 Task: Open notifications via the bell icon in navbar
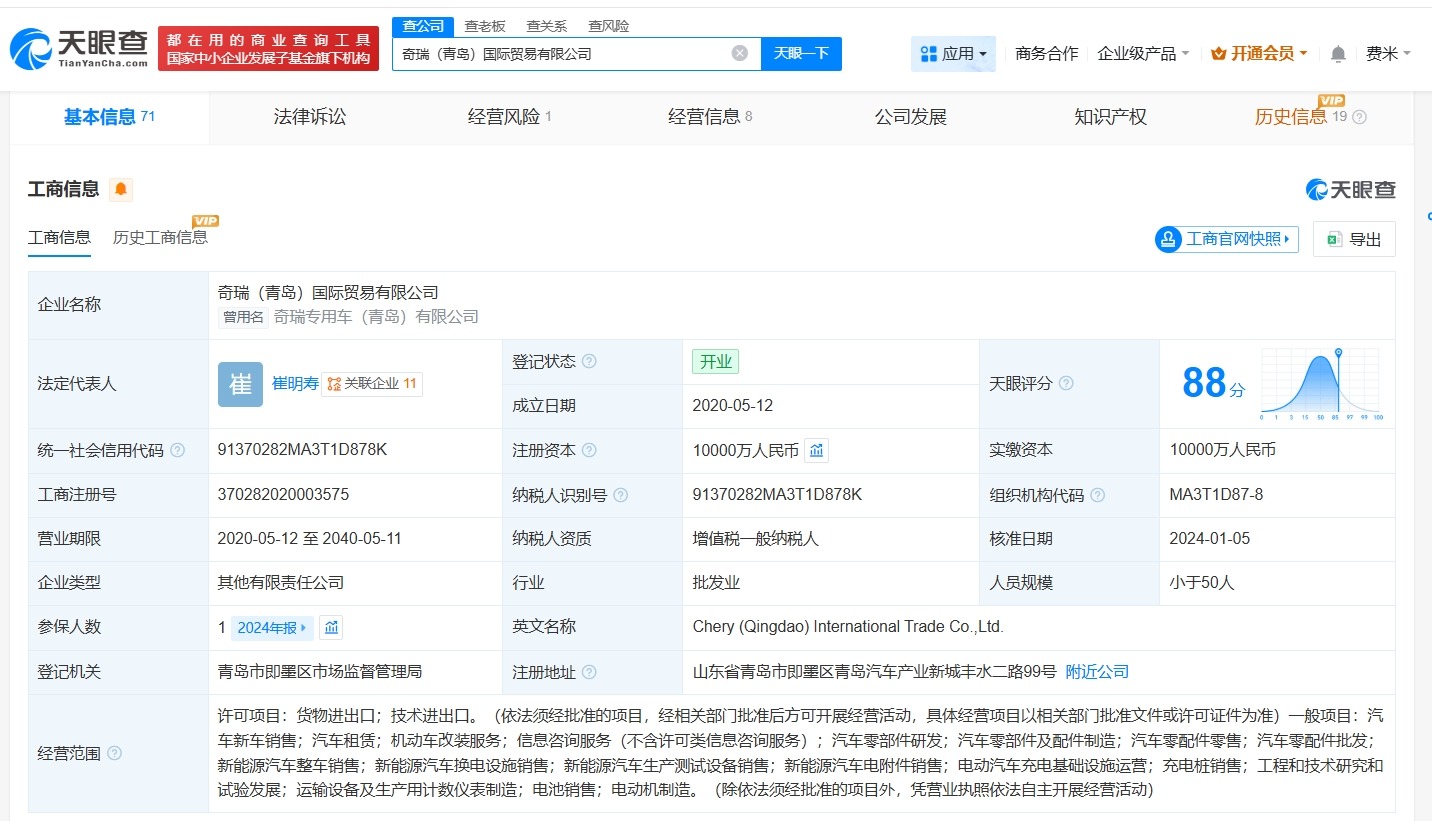coord(1337,53)
